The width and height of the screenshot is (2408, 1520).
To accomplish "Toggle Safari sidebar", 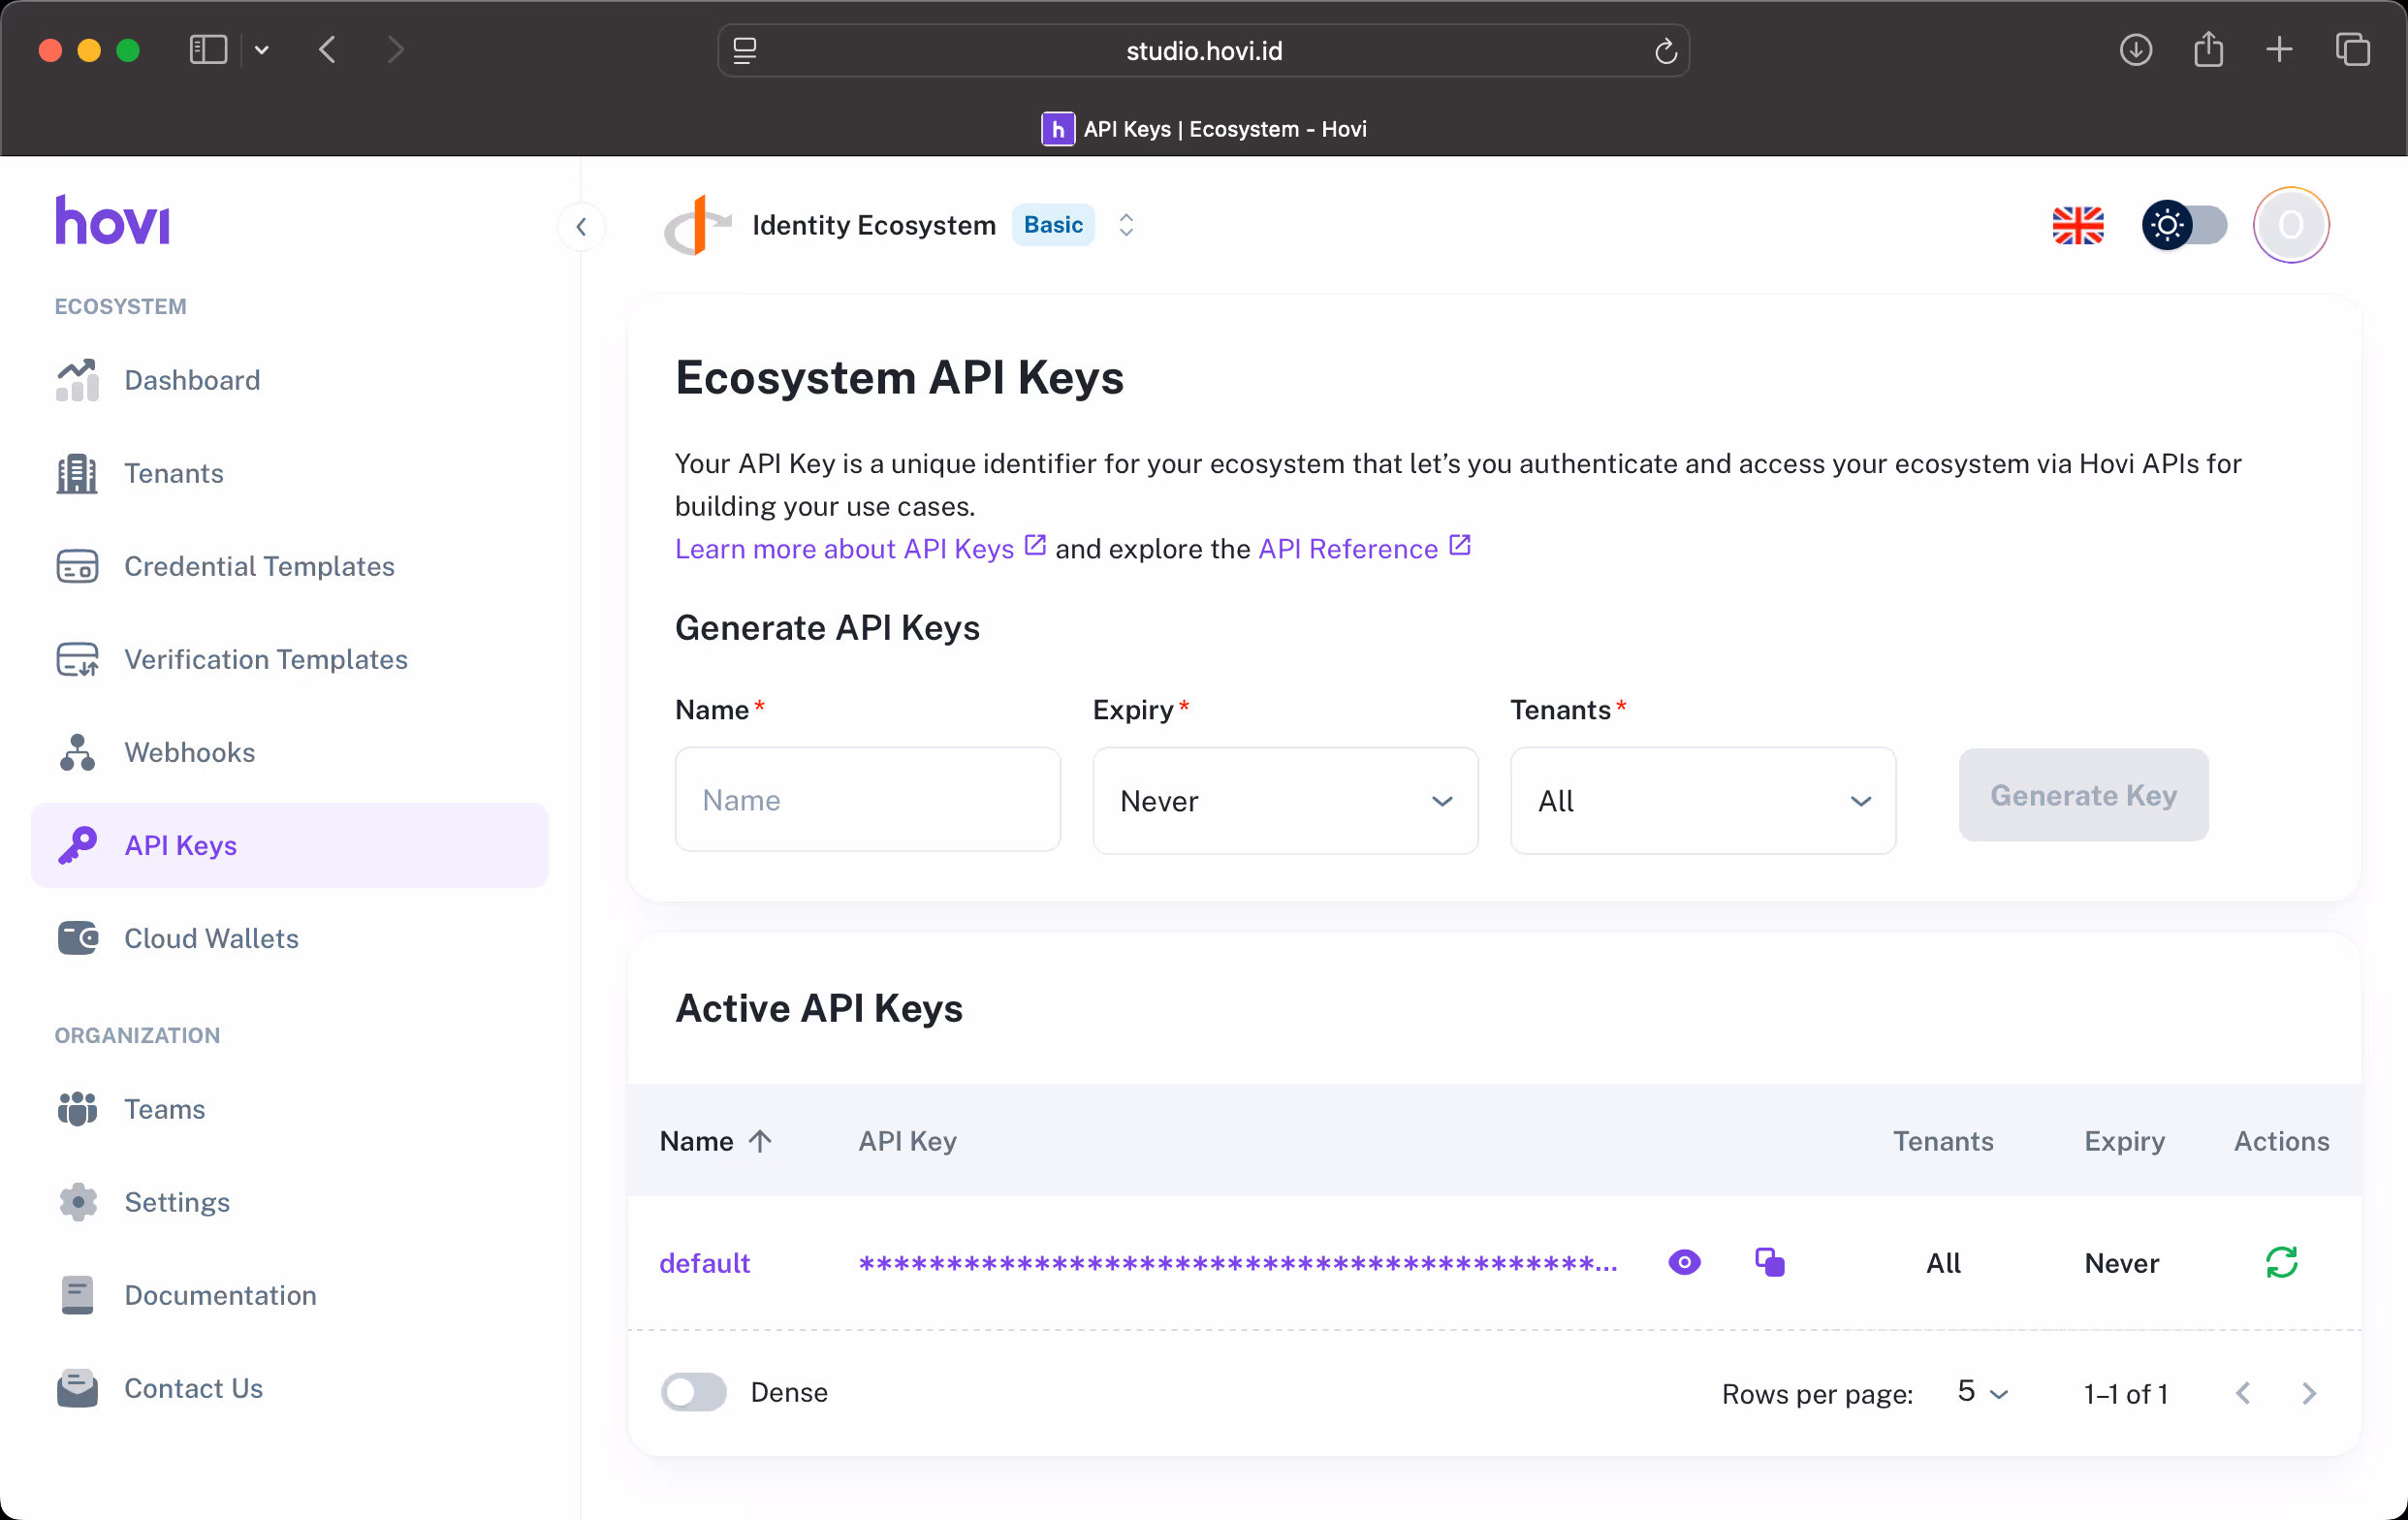I will 208,49.
